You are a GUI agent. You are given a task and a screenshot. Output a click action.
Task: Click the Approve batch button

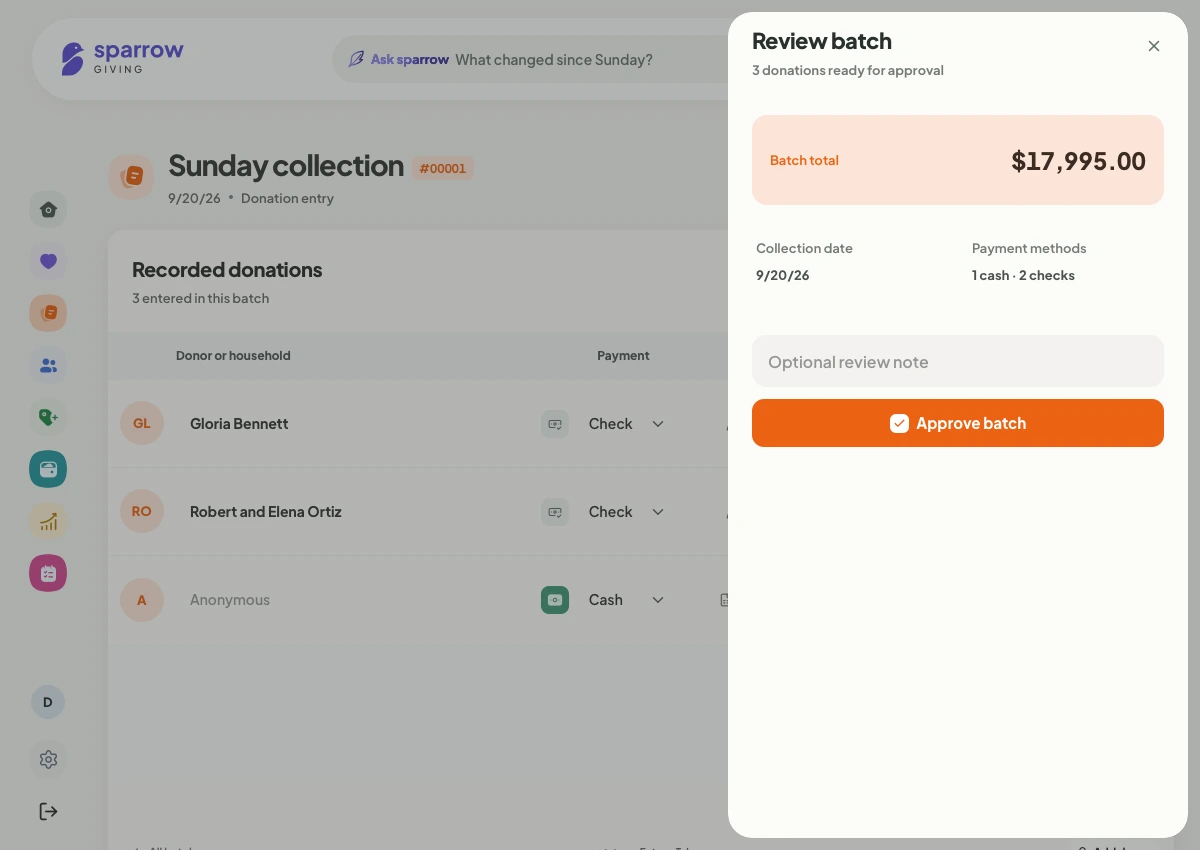coord(958,423)
